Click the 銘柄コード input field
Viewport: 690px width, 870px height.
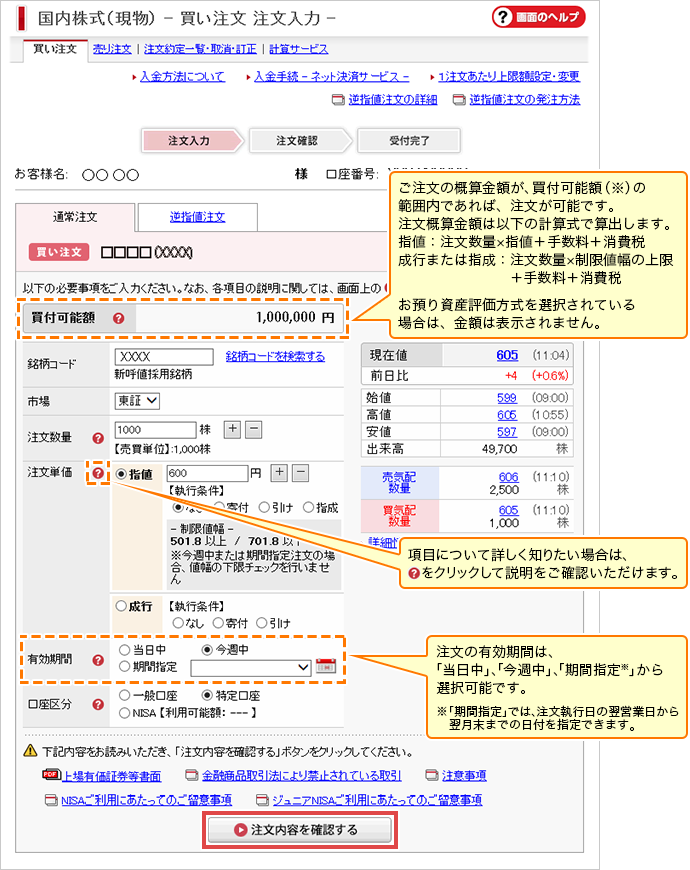[x=164, y=356]
